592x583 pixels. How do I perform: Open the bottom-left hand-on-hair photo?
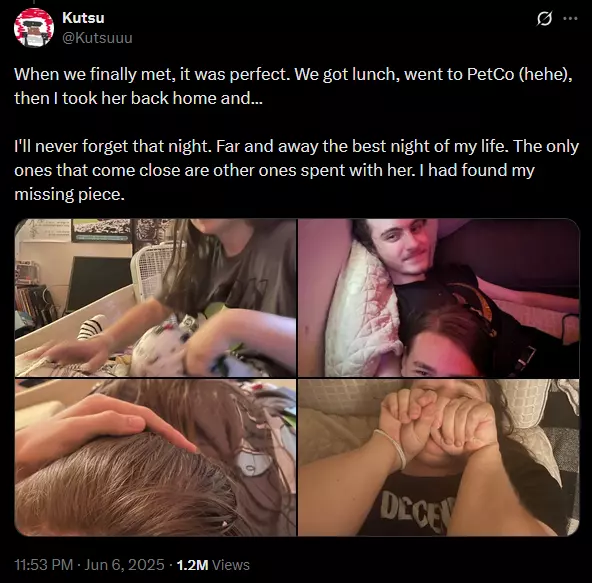[155, 457]
